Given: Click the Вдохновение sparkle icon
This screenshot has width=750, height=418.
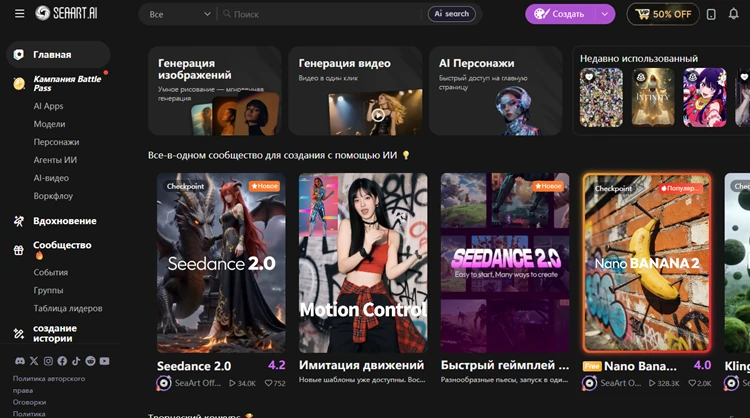Looking at the screenshot, I should click(x=19, y=221).
